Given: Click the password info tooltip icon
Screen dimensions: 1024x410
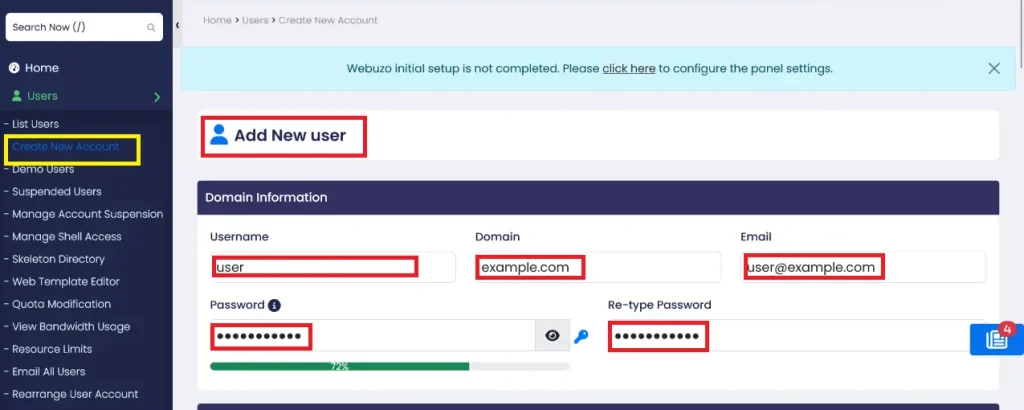Looking at the screenshot, I should point(274,305).
